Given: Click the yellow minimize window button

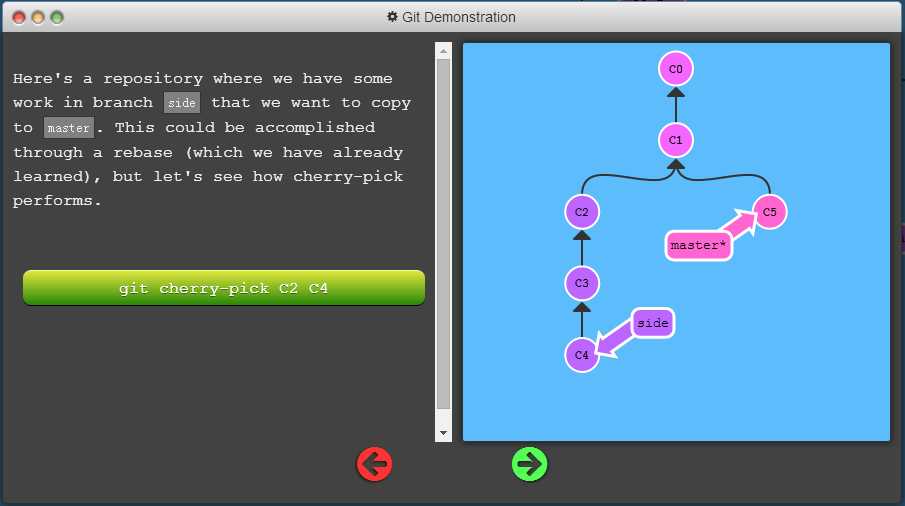Looking at the screenshot, I should point(38,18).
